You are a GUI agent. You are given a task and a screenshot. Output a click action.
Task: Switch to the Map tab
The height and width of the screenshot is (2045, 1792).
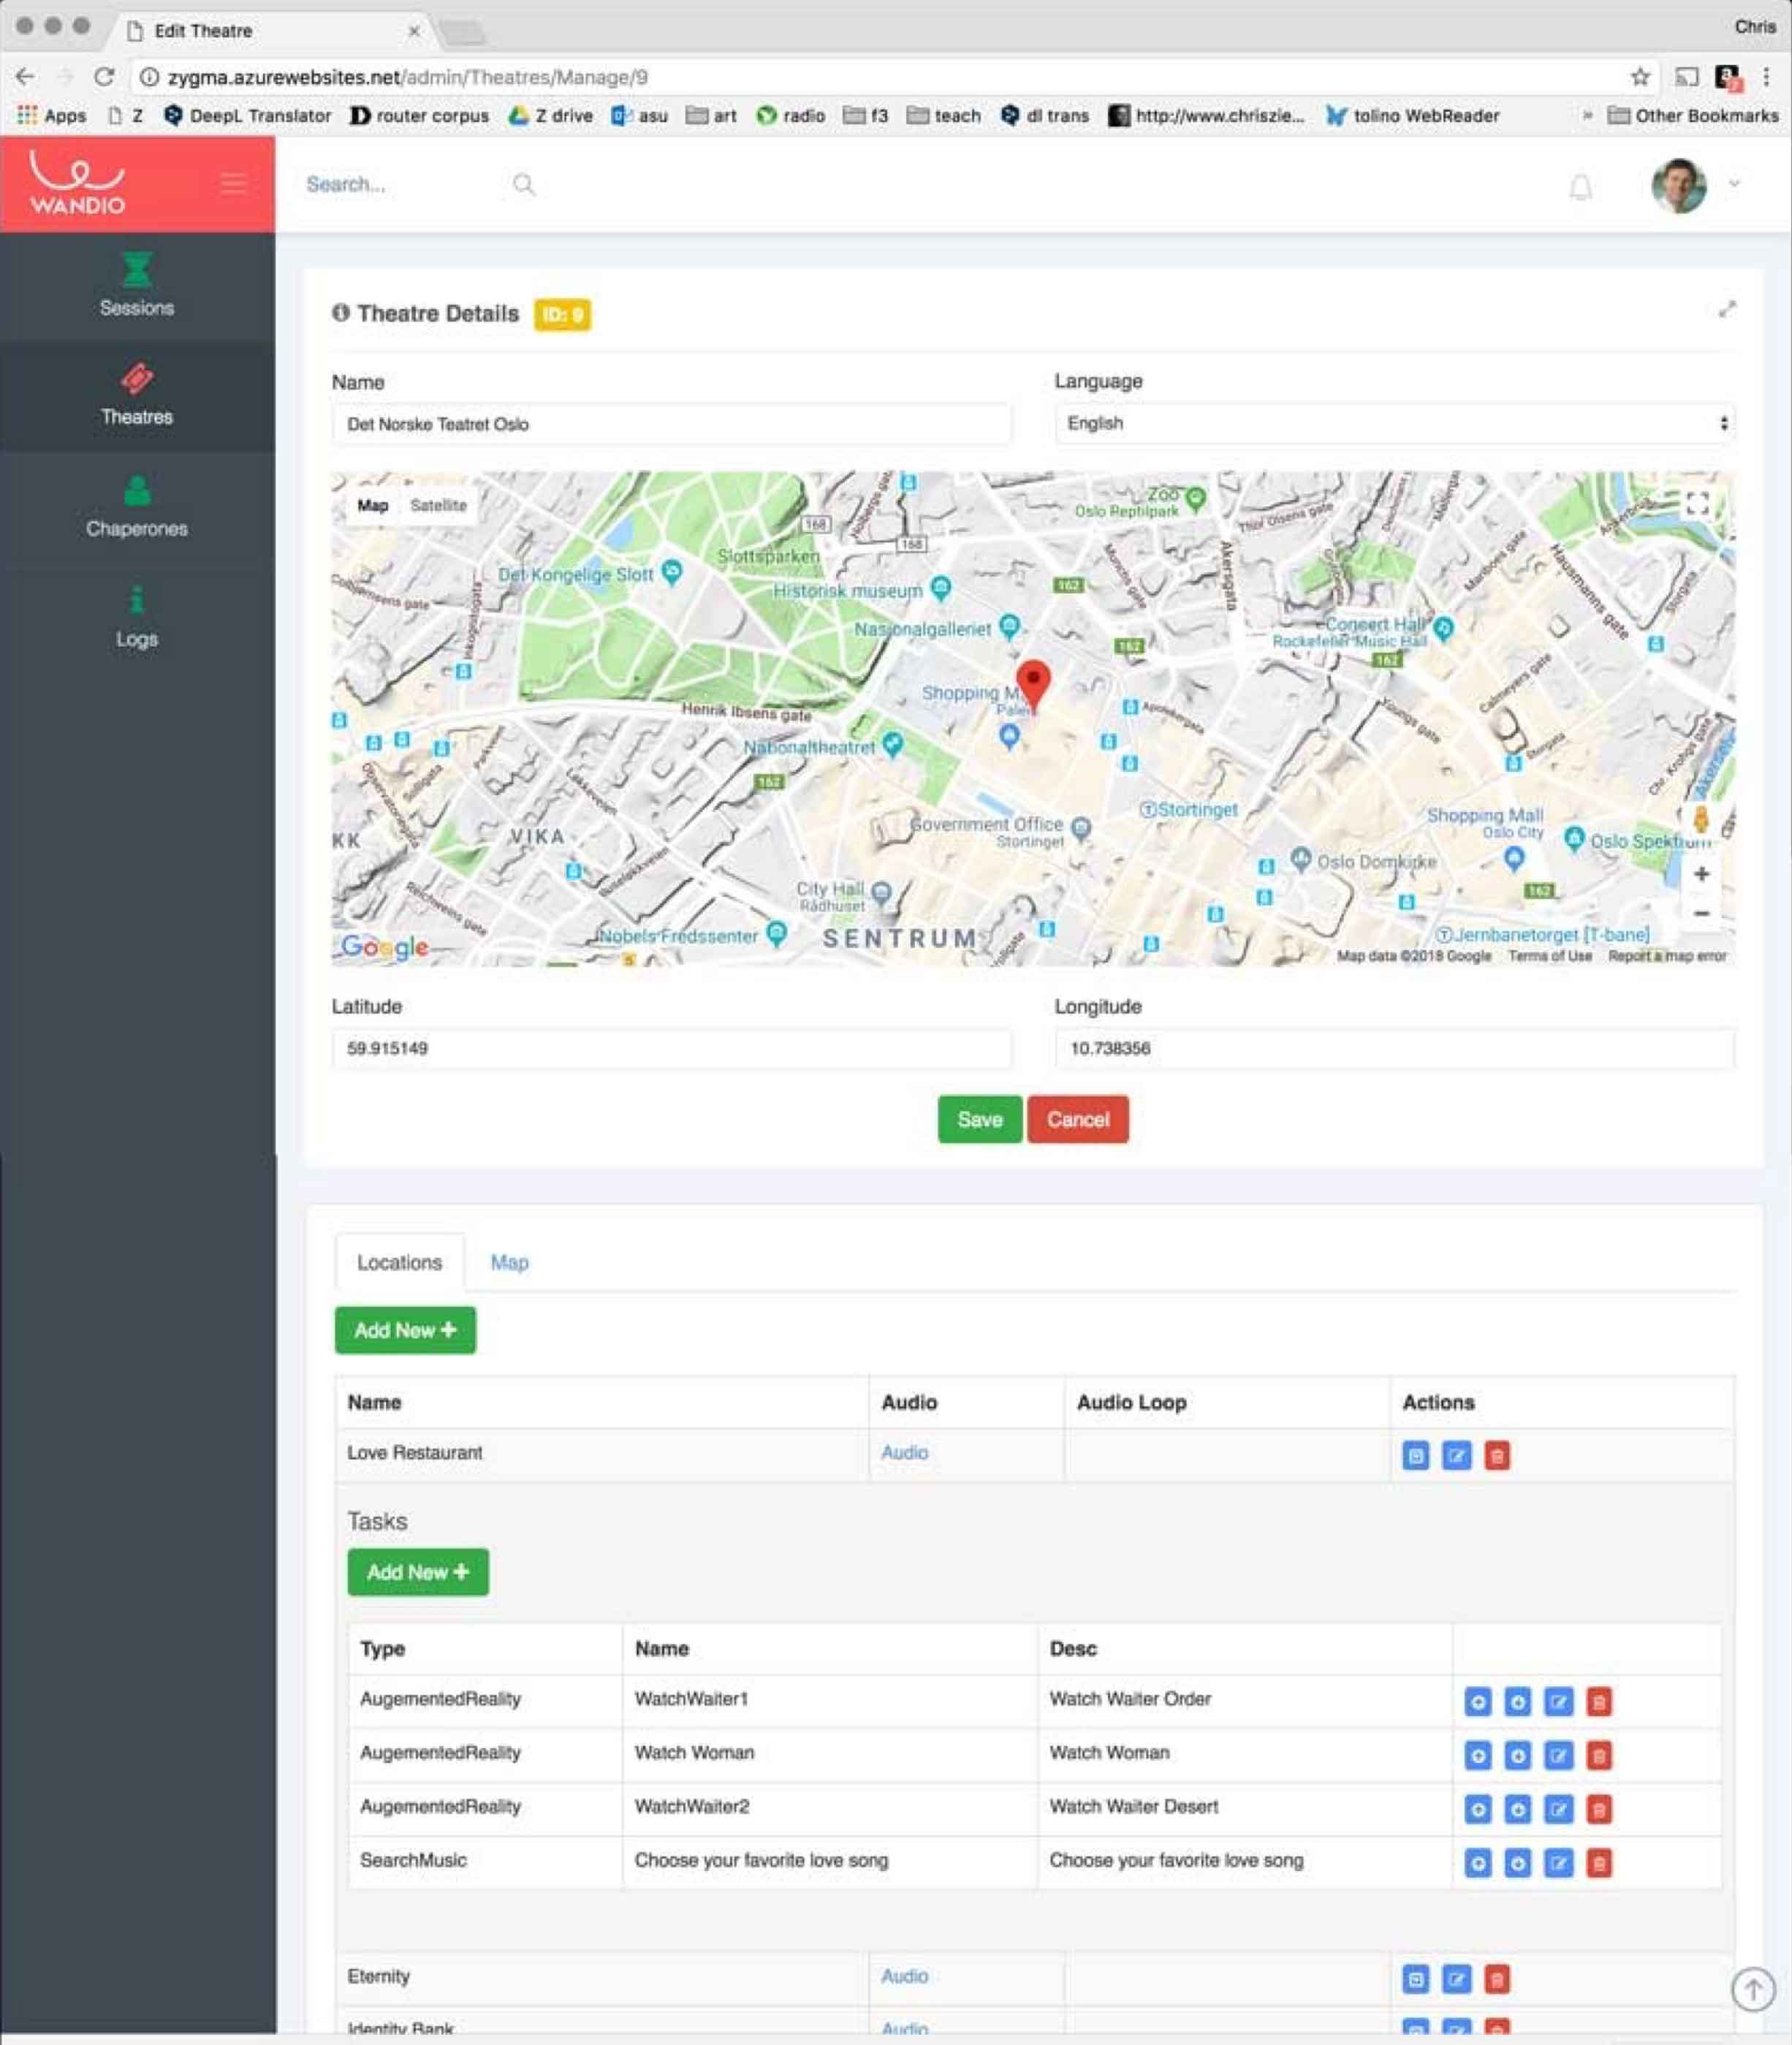(509, 1262)
